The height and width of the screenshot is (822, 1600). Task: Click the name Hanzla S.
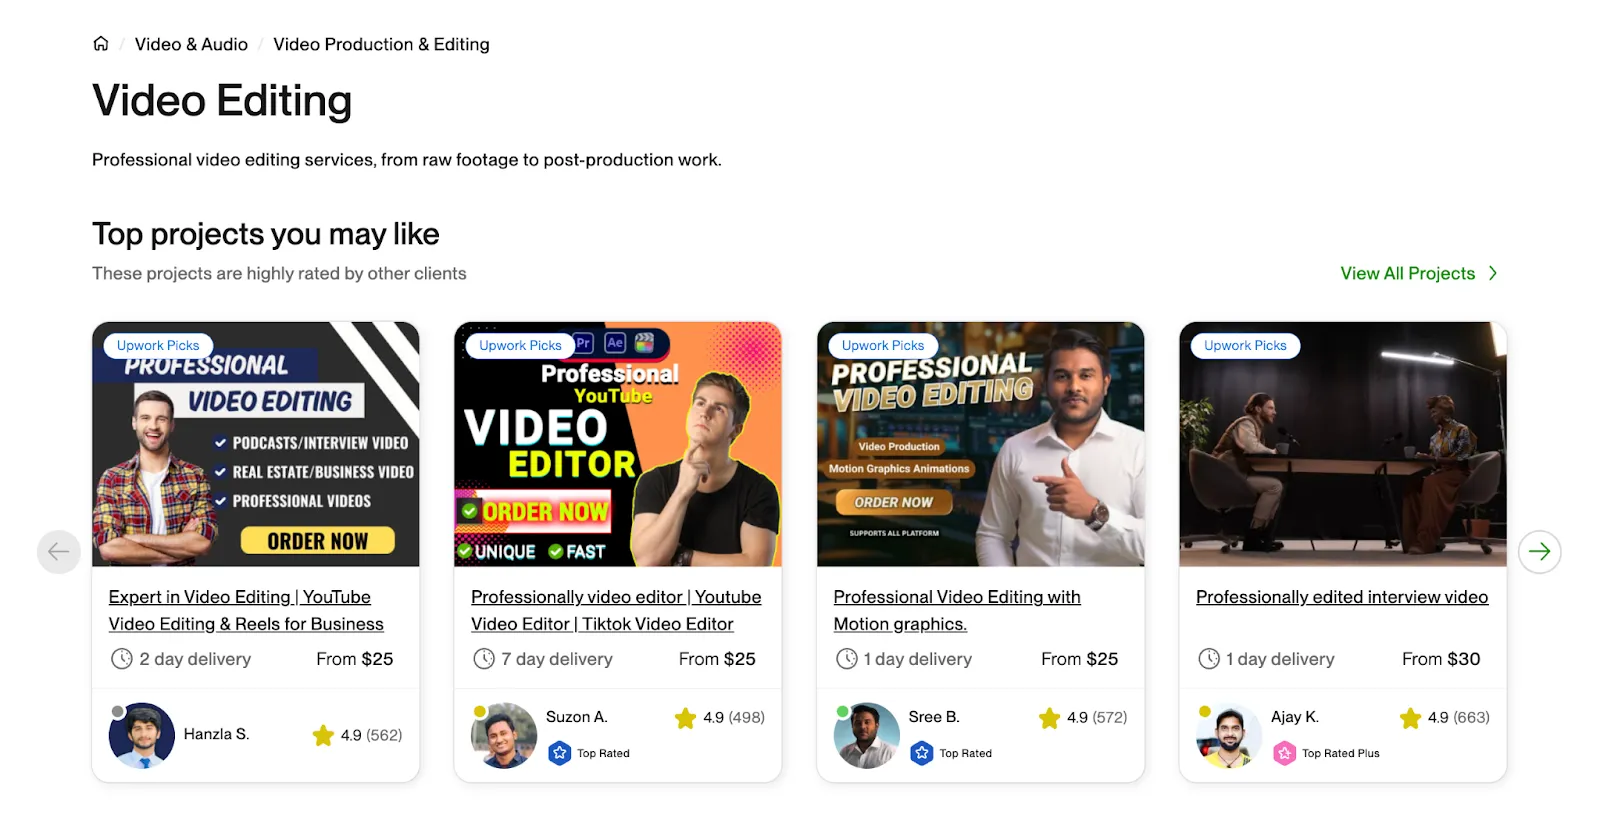(x=216, y=734)
